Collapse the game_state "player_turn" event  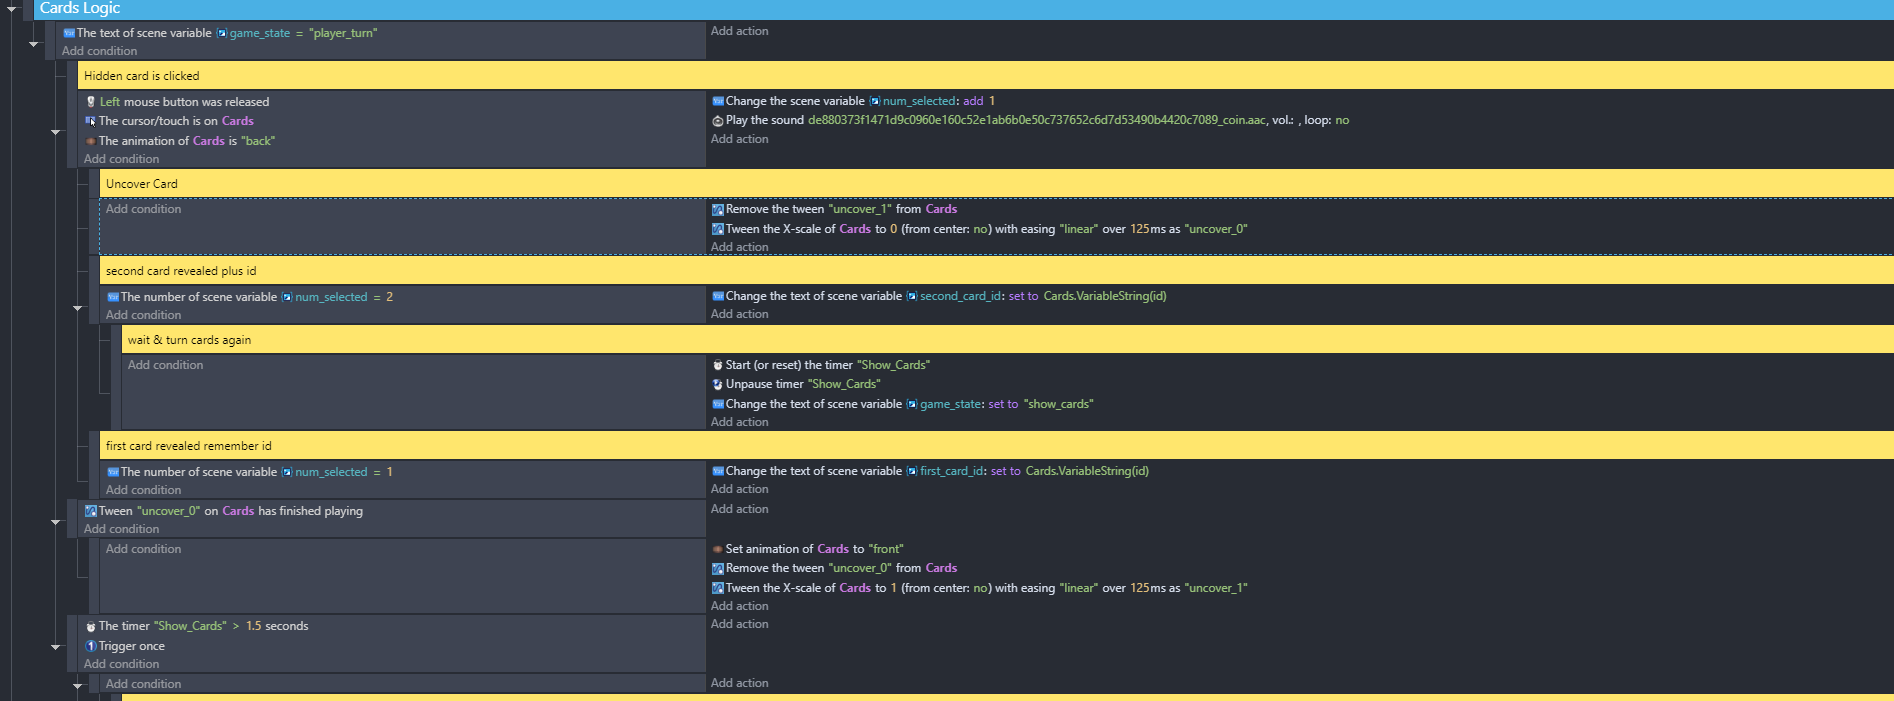34,44
